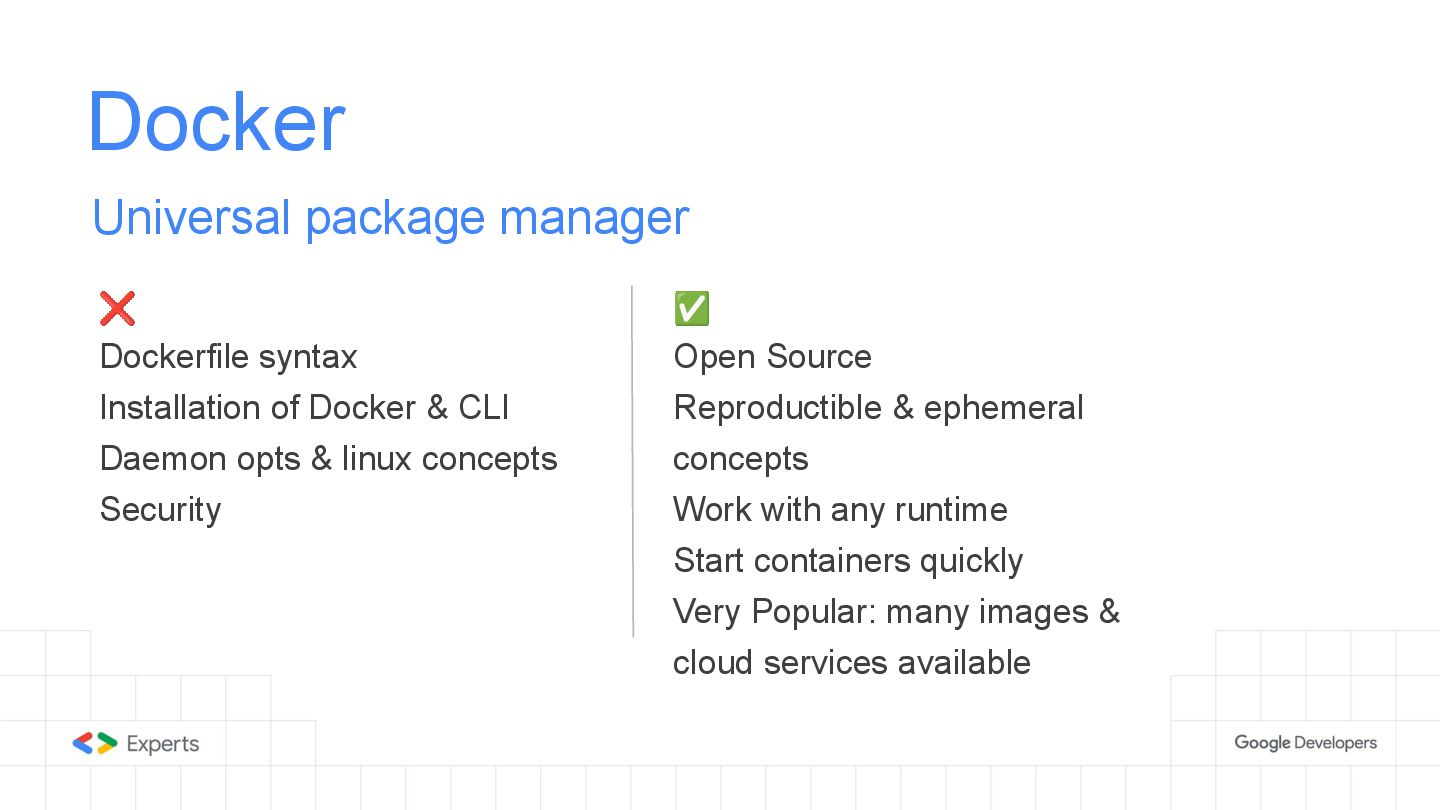Click the "Start containers quickly" line

pos(848,561)
